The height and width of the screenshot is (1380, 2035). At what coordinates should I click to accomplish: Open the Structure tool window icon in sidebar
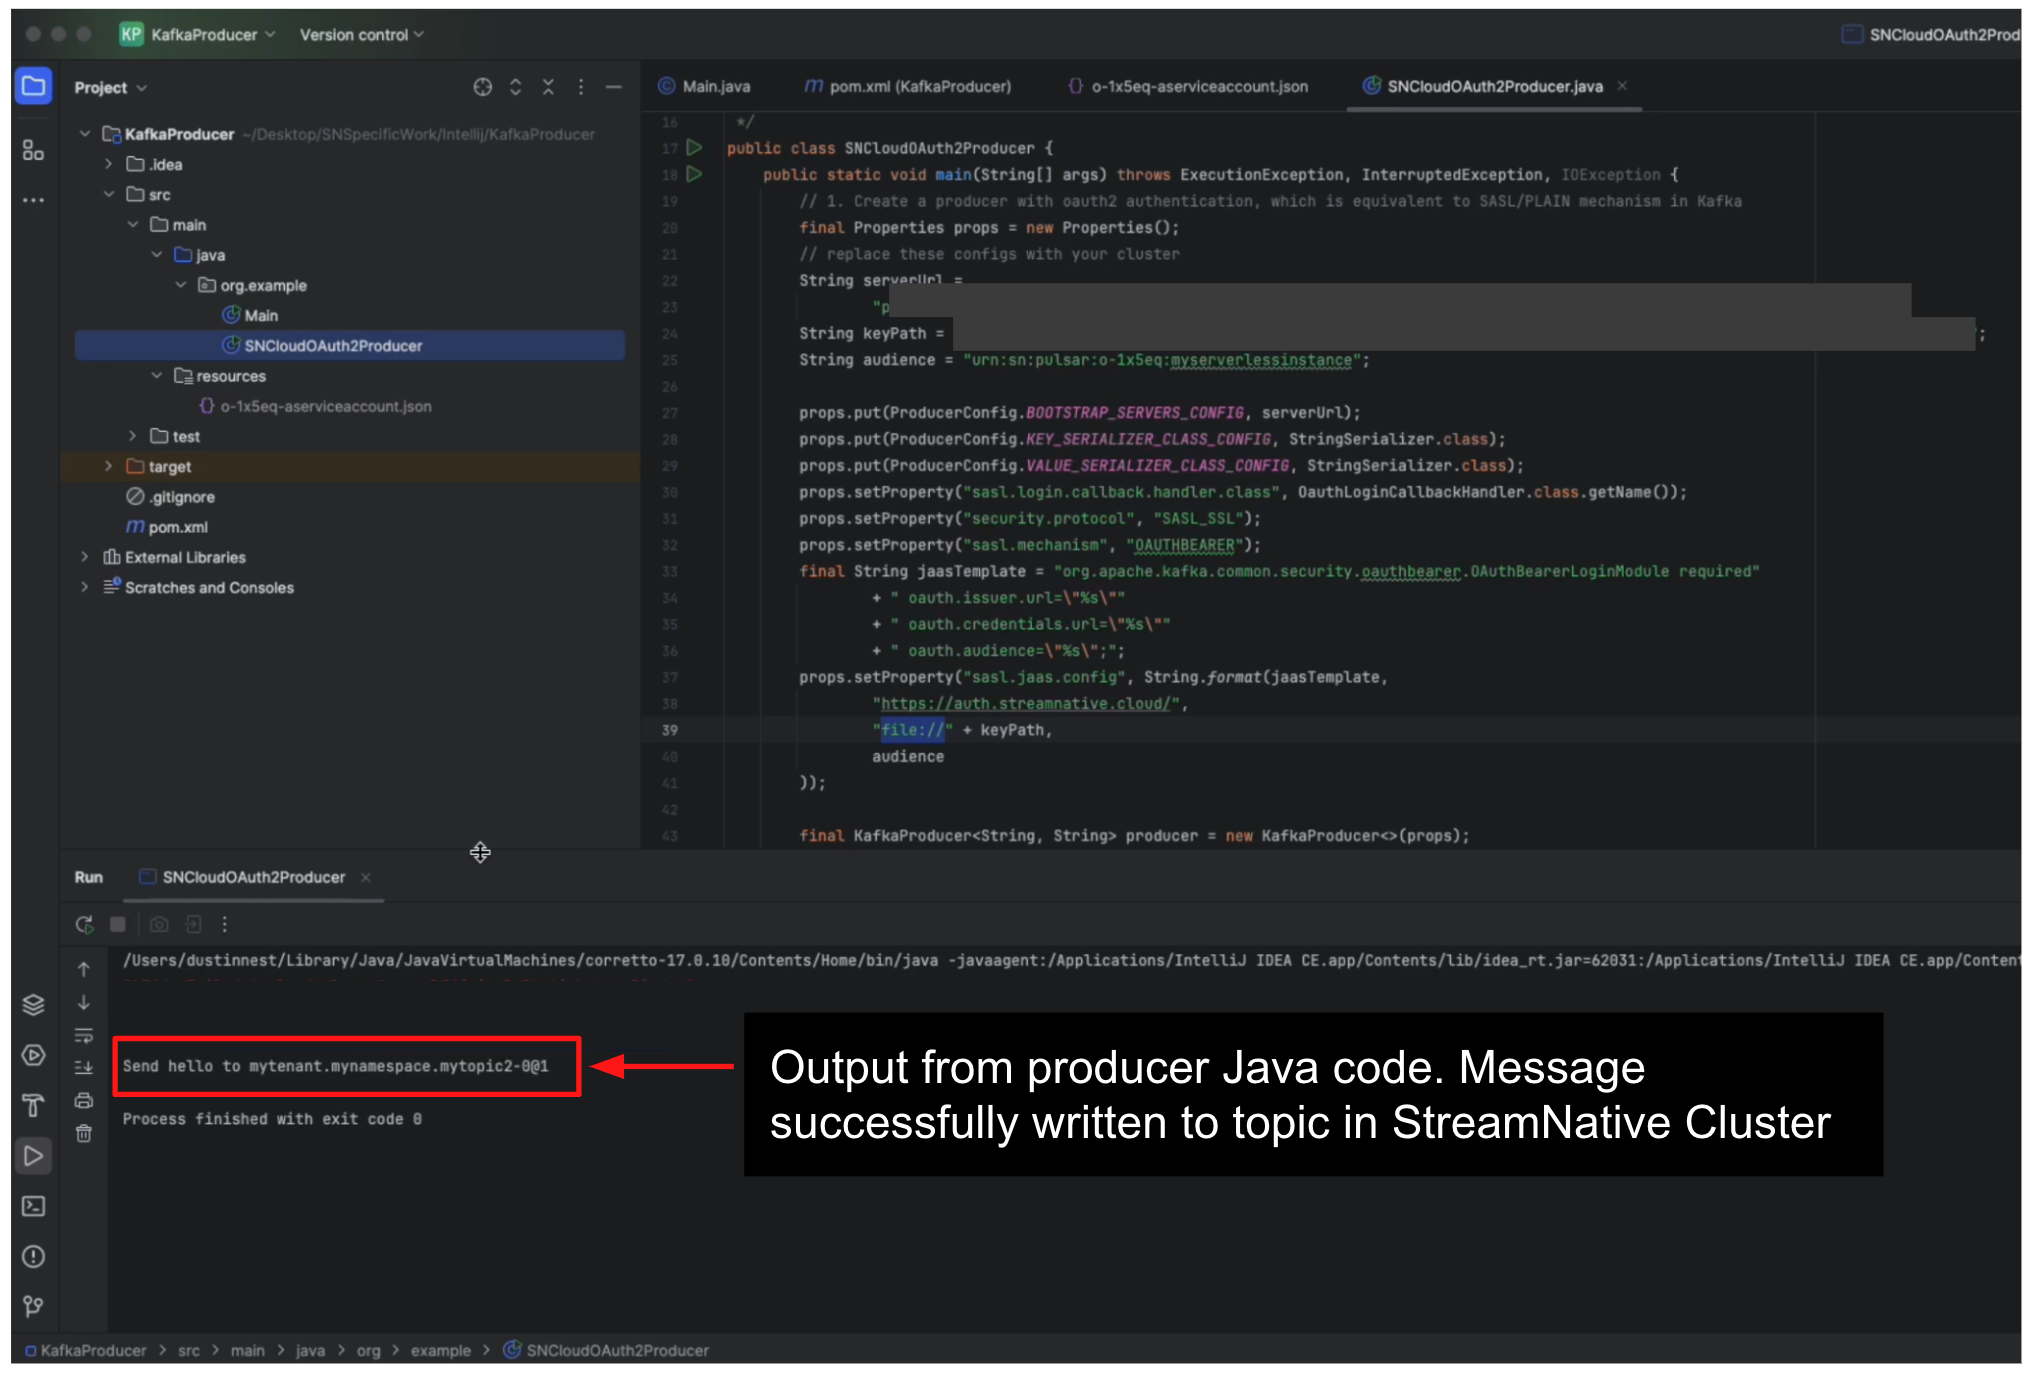coord(33,150)
